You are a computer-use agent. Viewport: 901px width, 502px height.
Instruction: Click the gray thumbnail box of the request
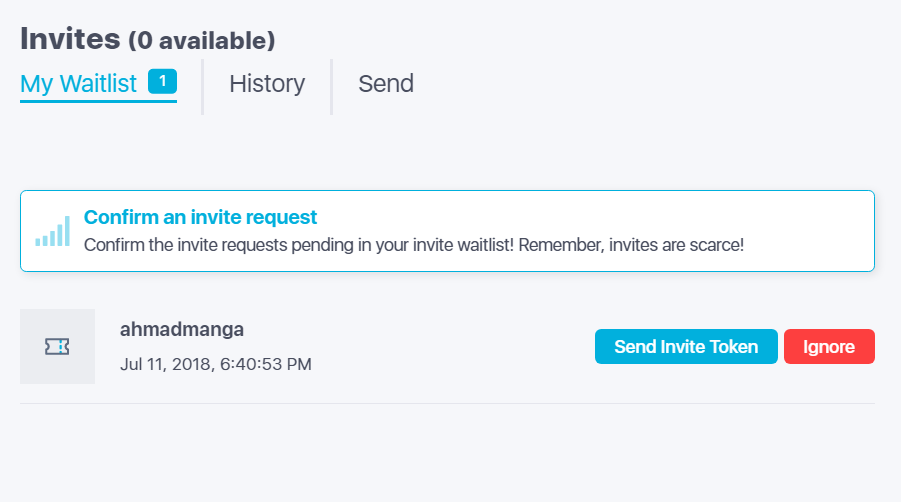[57, 346]
